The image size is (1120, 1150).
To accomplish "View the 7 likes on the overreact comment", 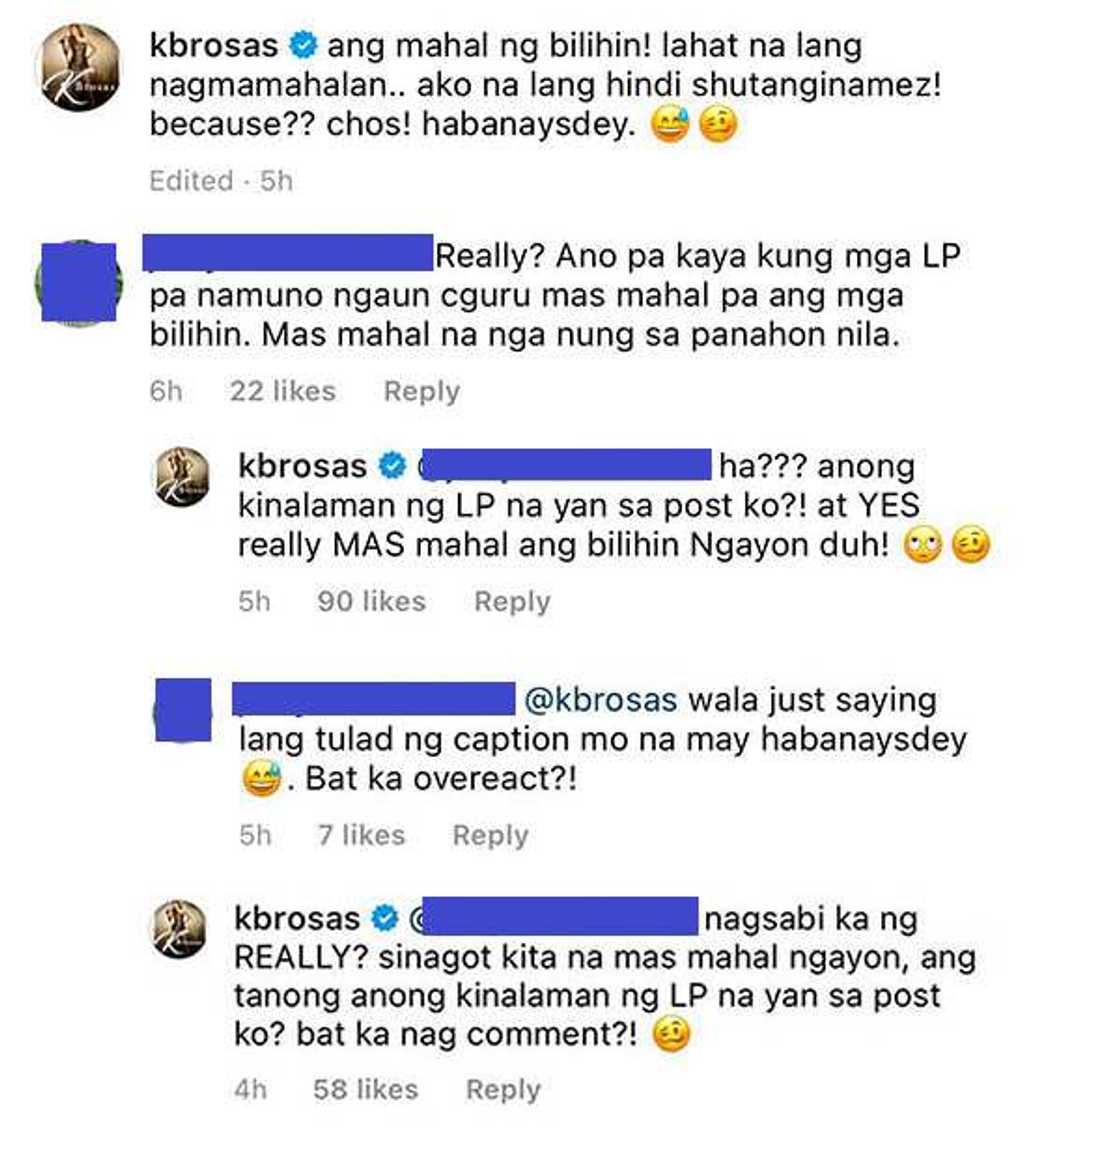I will 361,835.
